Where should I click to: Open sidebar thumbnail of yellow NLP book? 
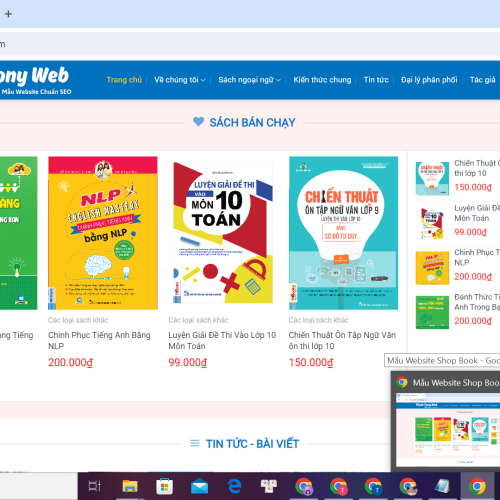[x=432, y=268]
